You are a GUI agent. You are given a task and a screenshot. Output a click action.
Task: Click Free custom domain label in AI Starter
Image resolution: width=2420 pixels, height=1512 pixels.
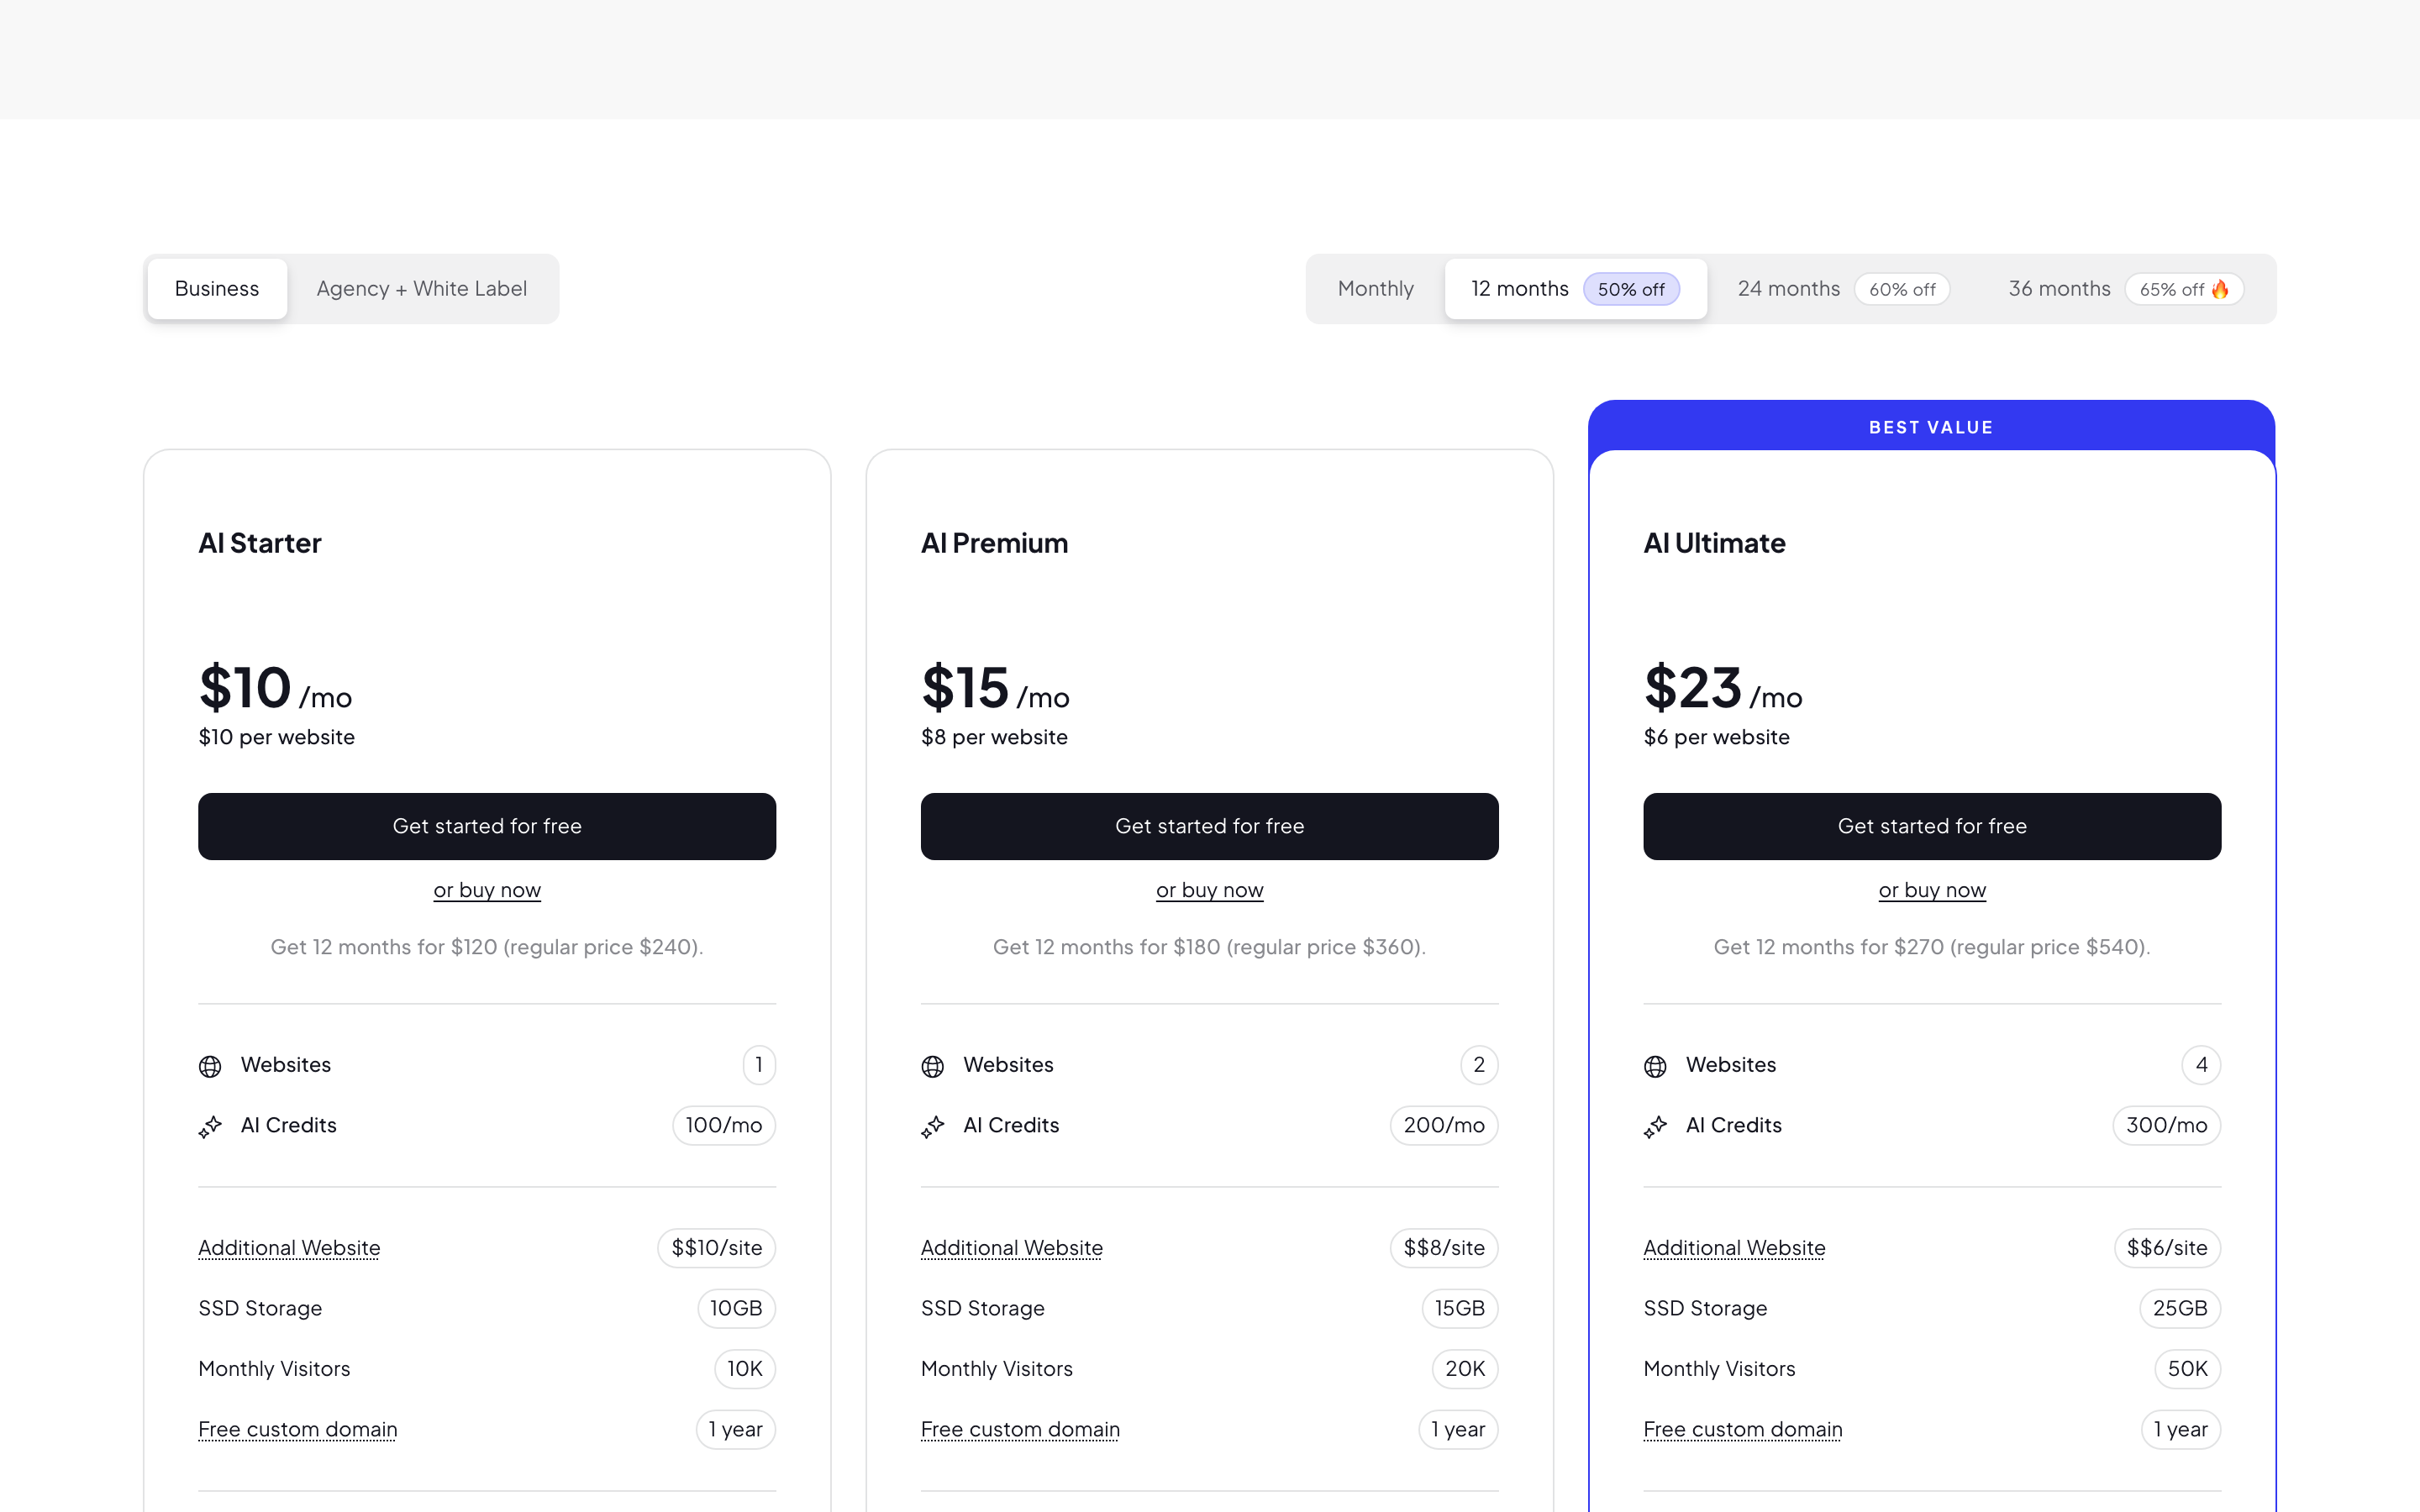pos(297,1430)
